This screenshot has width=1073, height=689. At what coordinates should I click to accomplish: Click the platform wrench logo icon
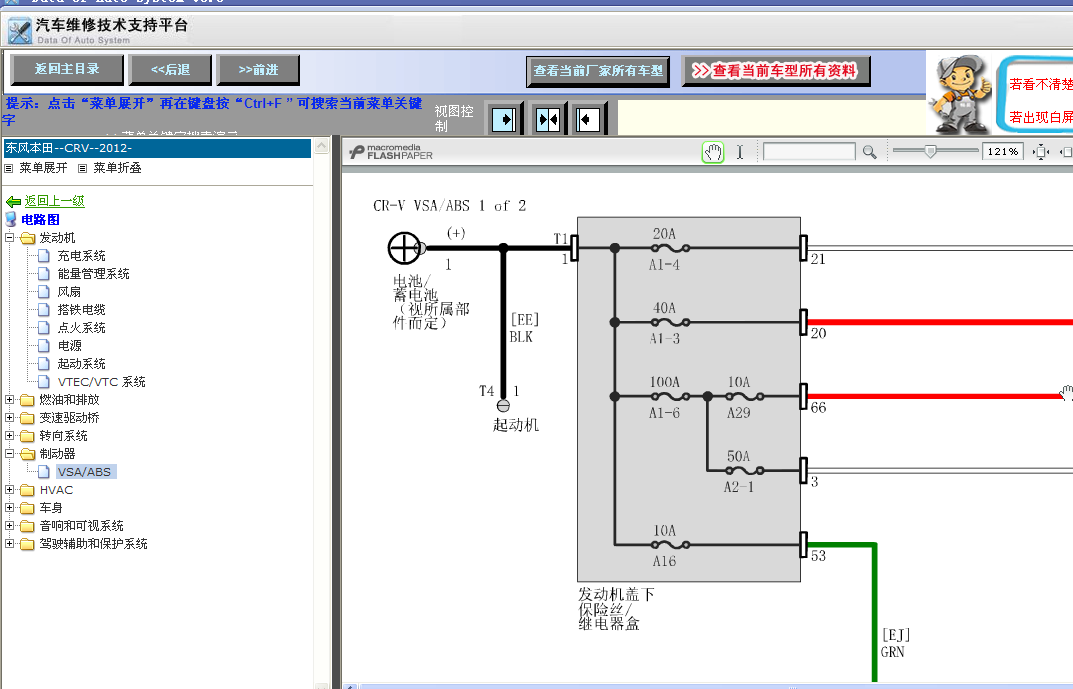coord(20,31)
